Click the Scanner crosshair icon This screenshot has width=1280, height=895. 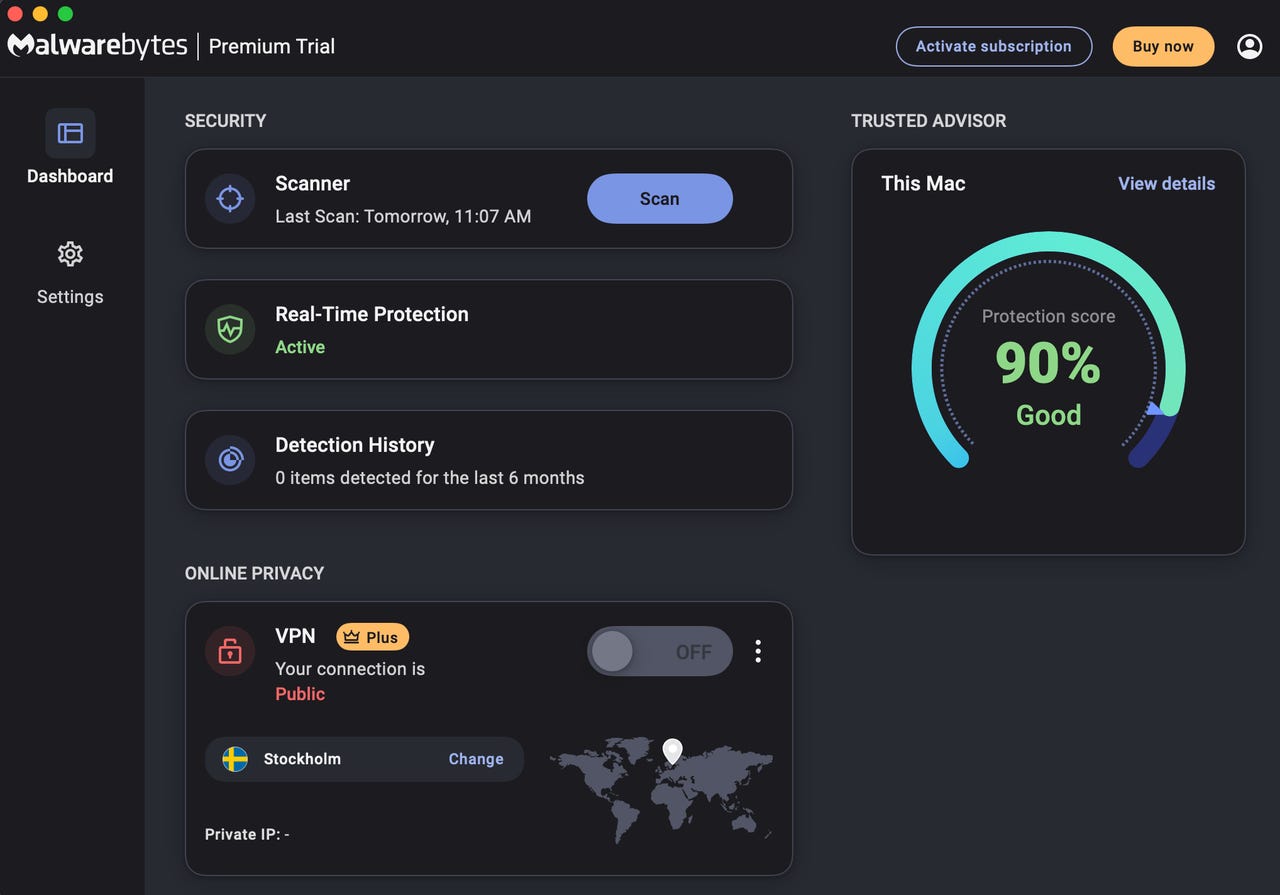tap(230, 199)
